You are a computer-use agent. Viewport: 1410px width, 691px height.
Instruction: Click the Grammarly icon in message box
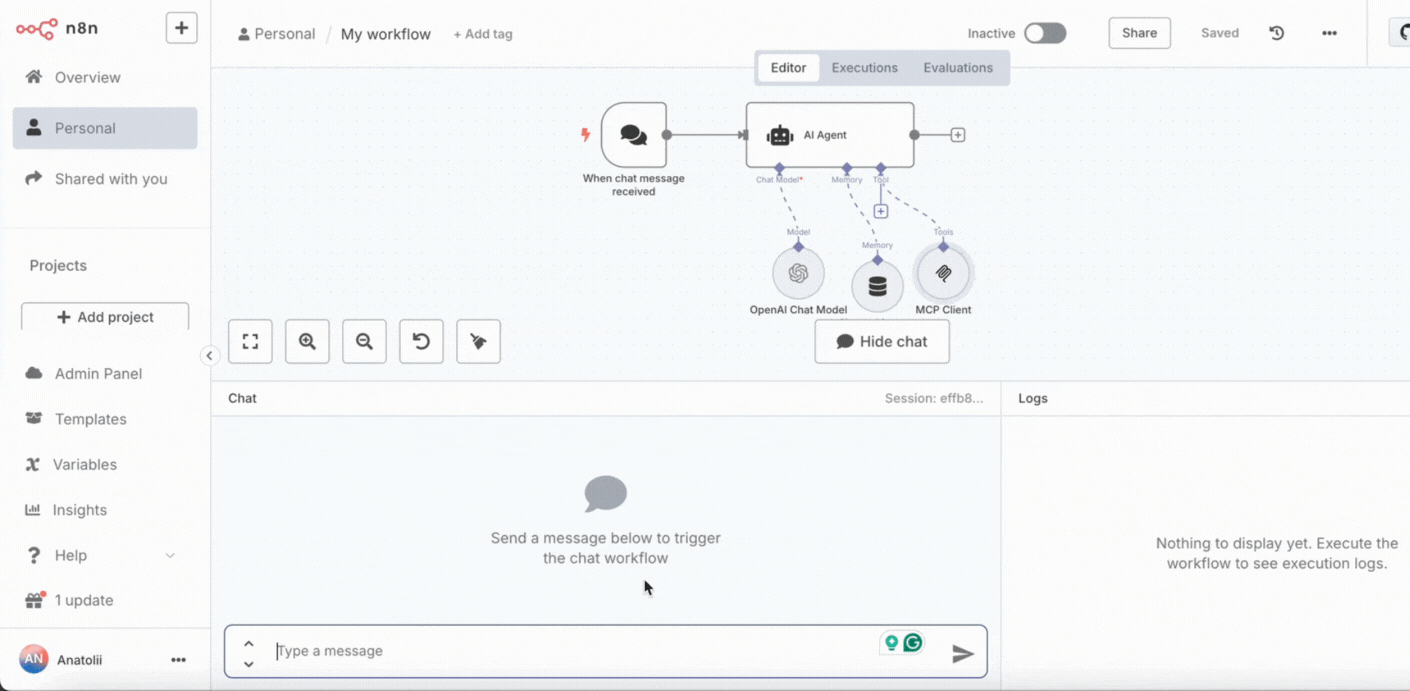913,643
